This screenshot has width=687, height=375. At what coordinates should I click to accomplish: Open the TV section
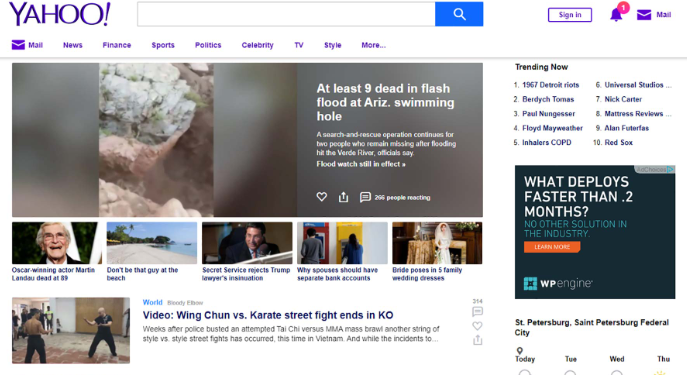(299, 45)
